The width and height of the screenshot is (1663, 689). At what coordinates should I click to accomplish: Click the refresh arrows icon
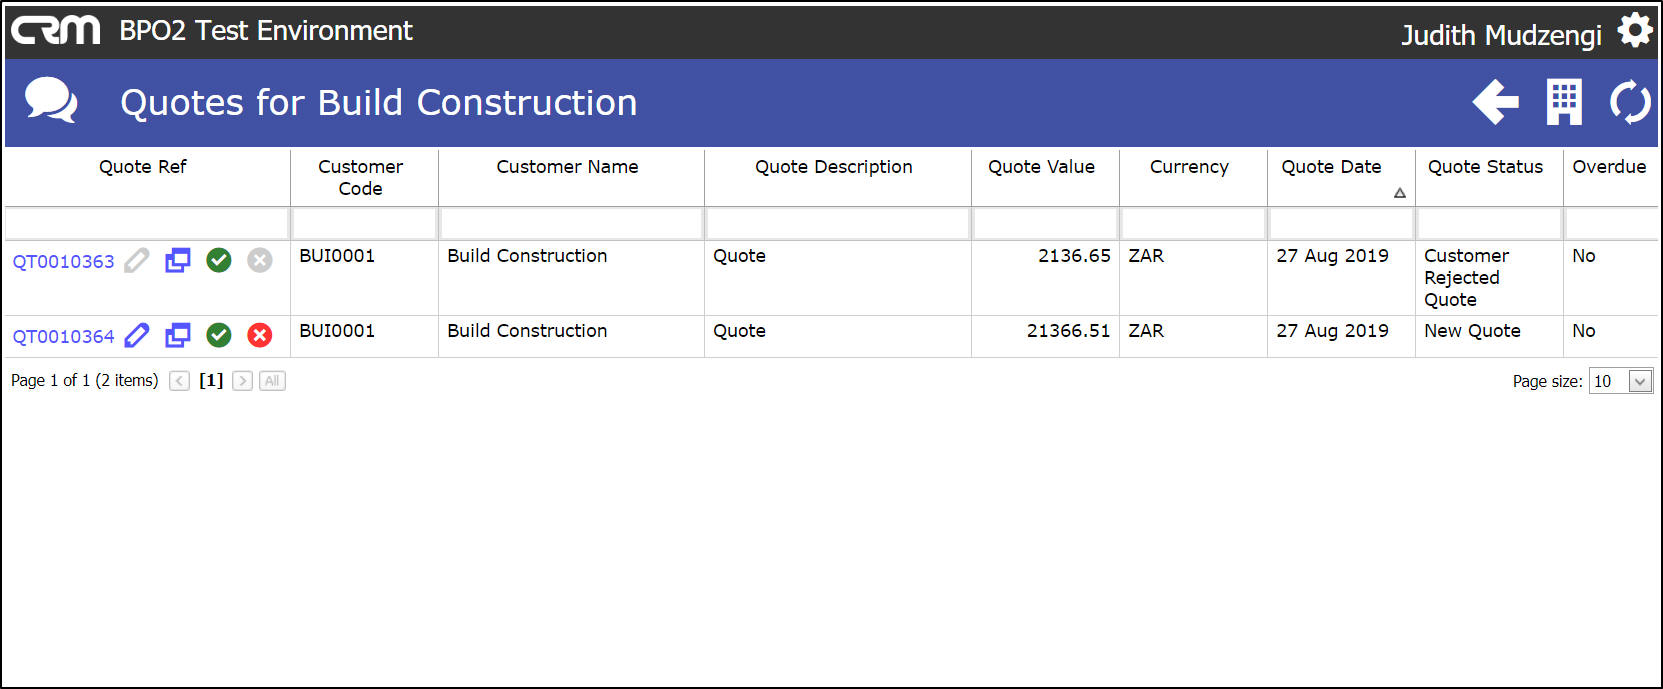point(1630,102)
